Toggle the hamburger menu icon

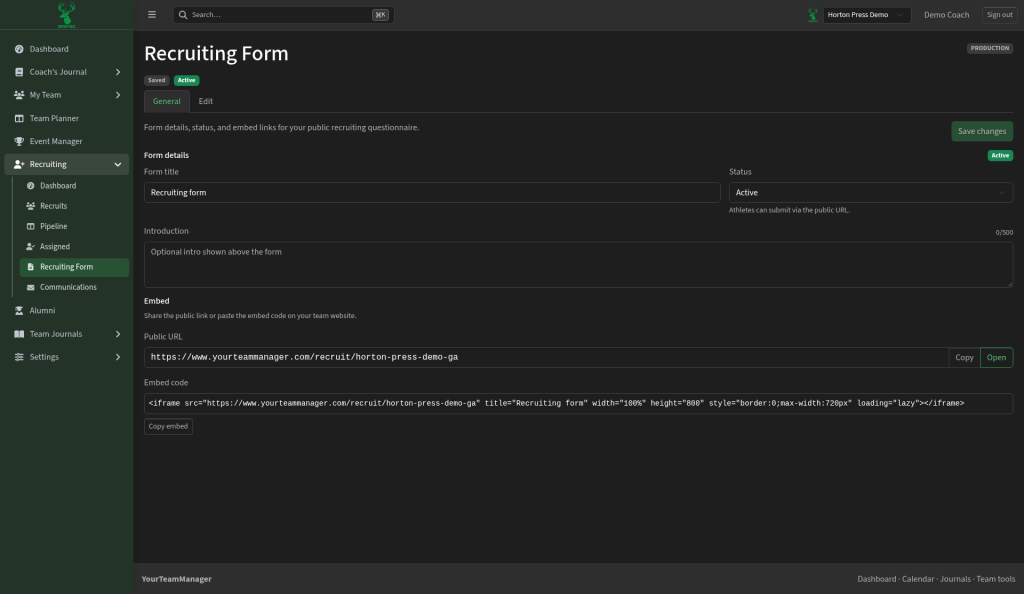click(x=152, y=14)
